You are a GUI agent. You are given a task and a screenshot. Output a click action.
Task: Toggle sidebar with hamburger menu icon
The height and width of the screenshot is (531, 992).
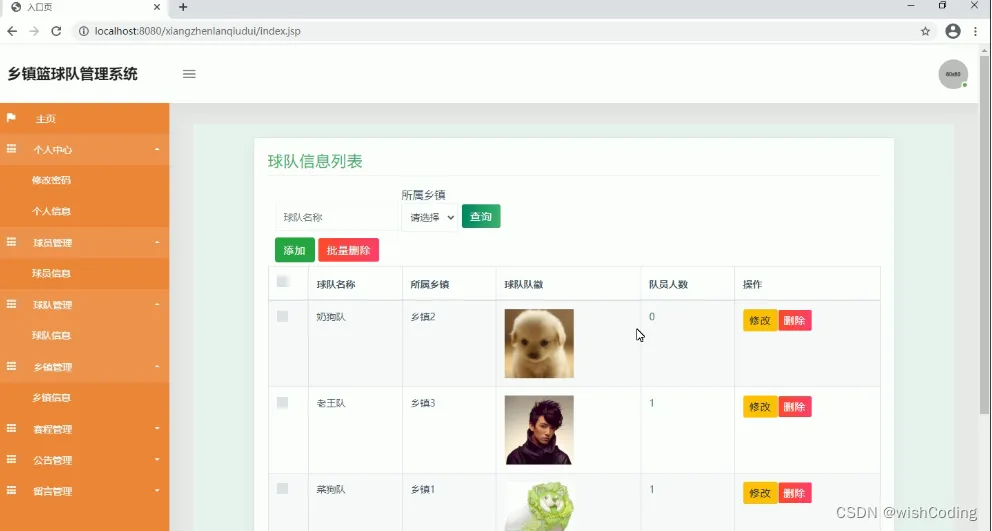[189, 74]
